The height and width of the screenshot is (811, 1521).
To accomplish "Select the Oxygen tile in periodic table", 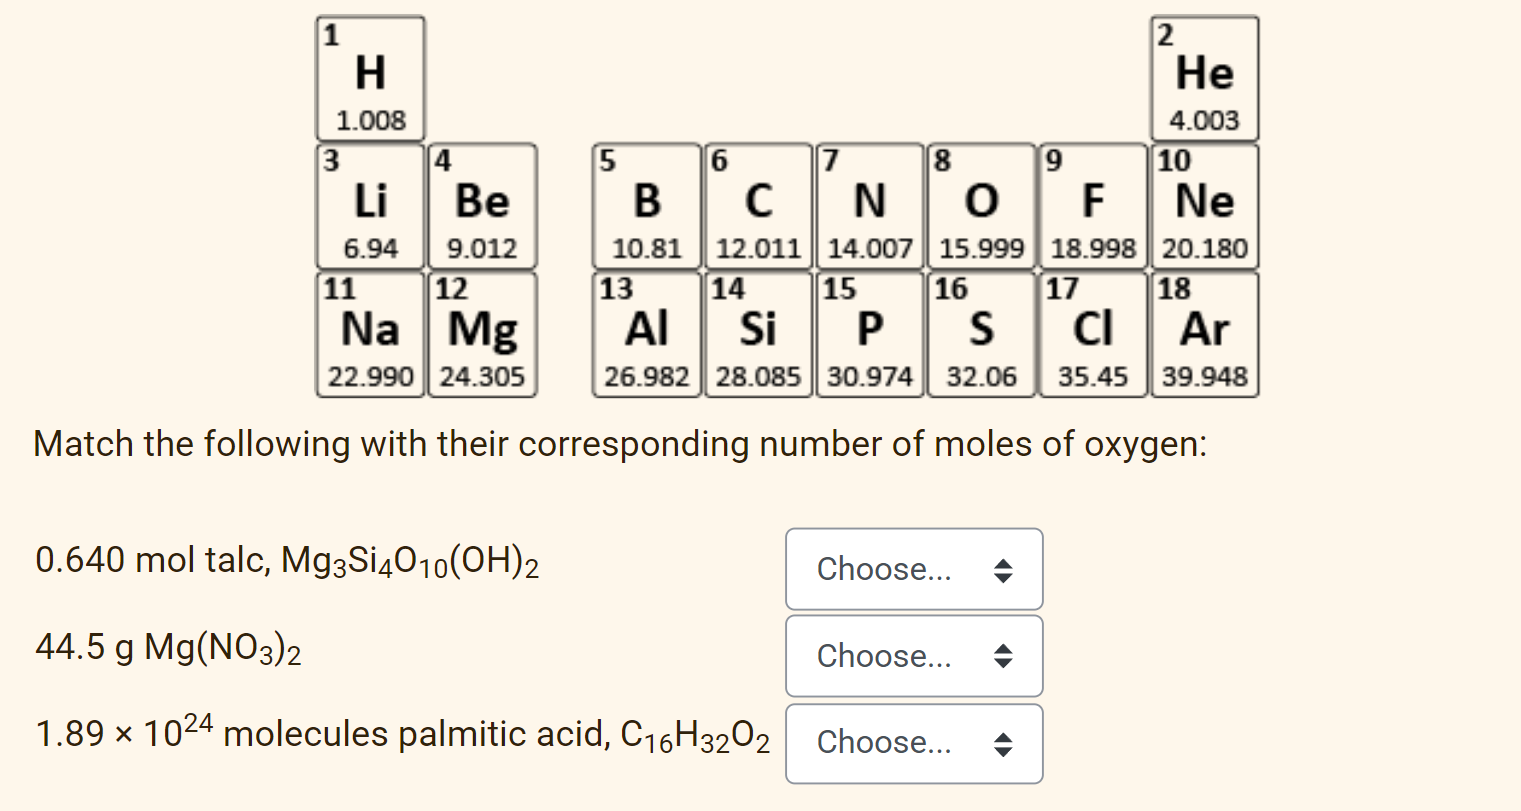I will click(981, 206).
